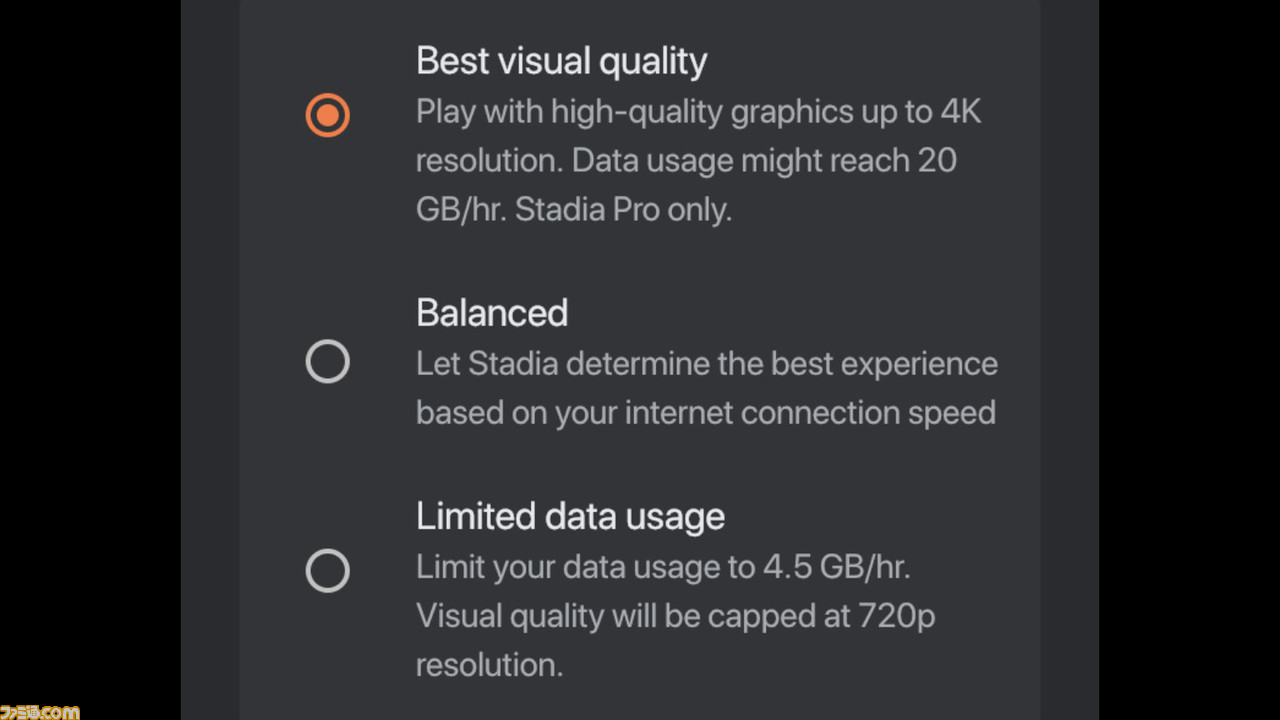Click 'Play with high-quality graphics up to 4K' line
This screenshot has width=1280, height=720.
(698, 112)
